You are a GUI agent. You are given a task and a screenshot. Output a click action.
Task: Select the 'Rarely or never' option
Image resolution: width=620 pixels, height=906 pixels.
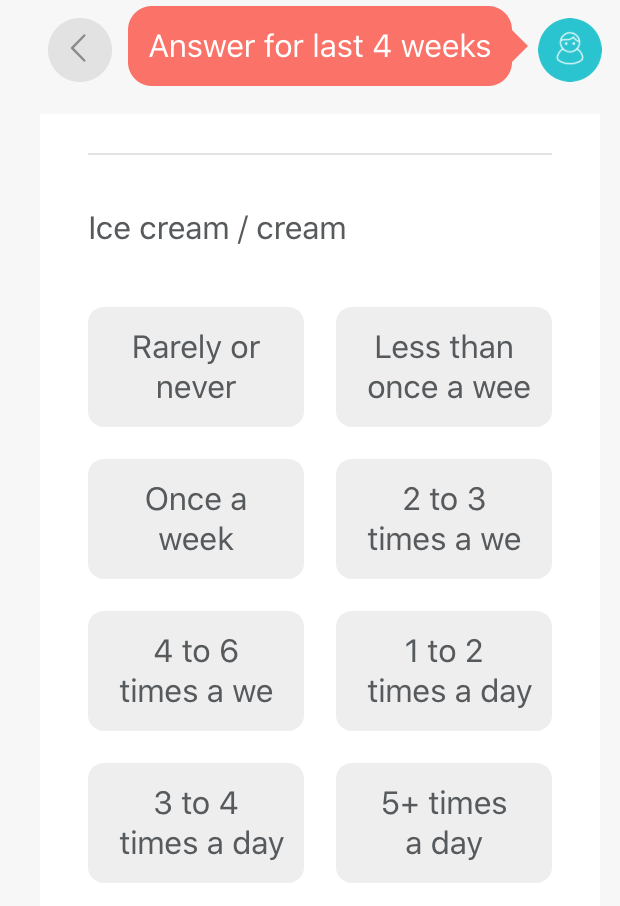196,367
